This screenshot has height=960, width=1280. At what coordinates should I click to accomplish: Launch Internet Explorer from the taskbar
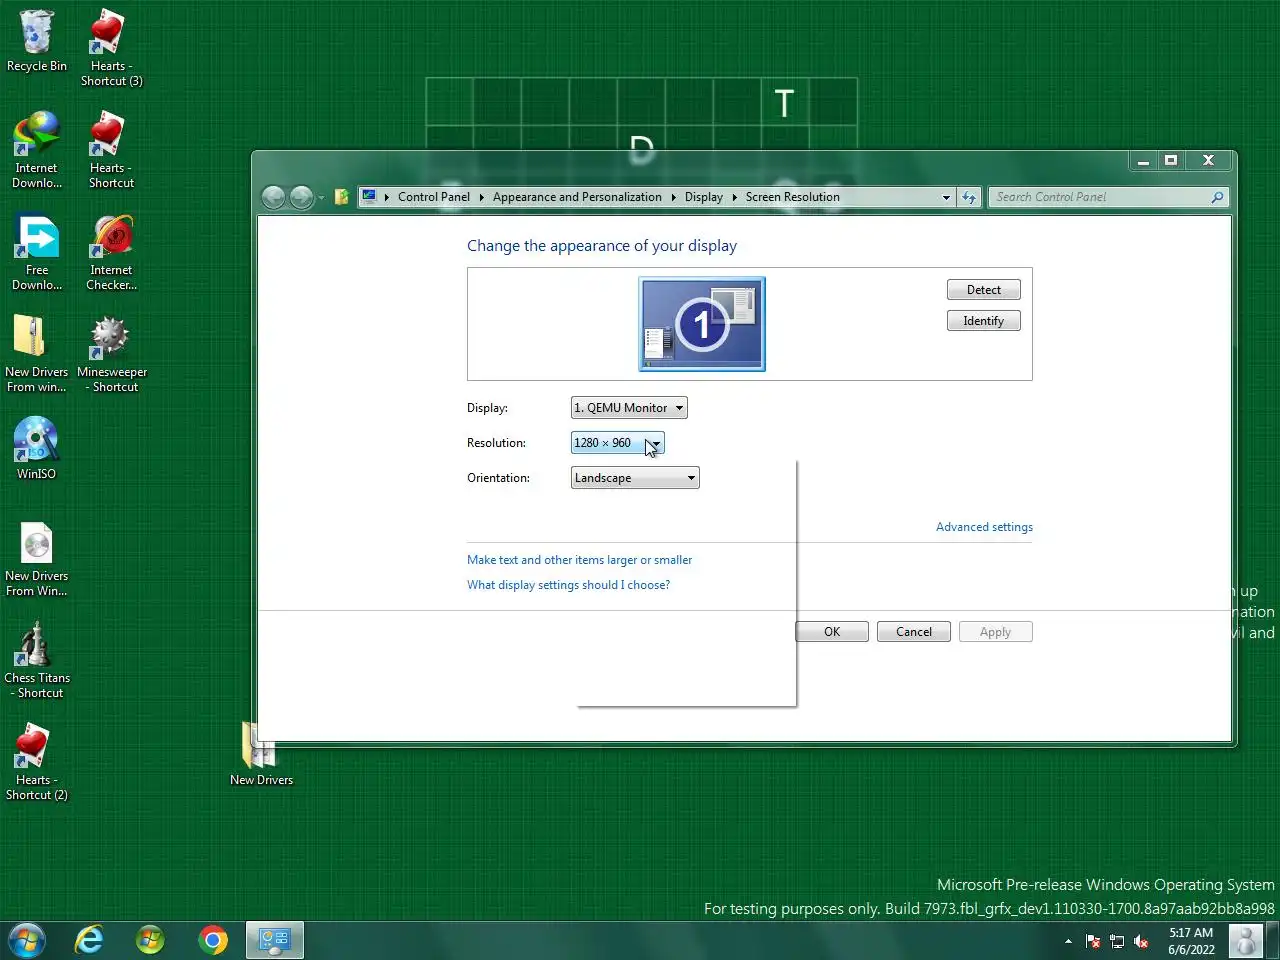(x=89, y=940)
